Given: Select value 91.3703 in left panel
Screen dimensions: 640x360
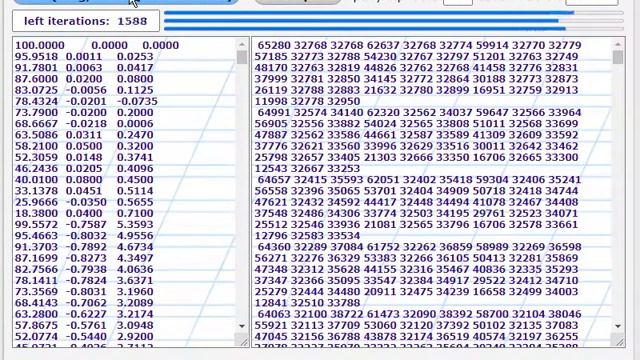Looking at the screenshot, I should 36,247.
